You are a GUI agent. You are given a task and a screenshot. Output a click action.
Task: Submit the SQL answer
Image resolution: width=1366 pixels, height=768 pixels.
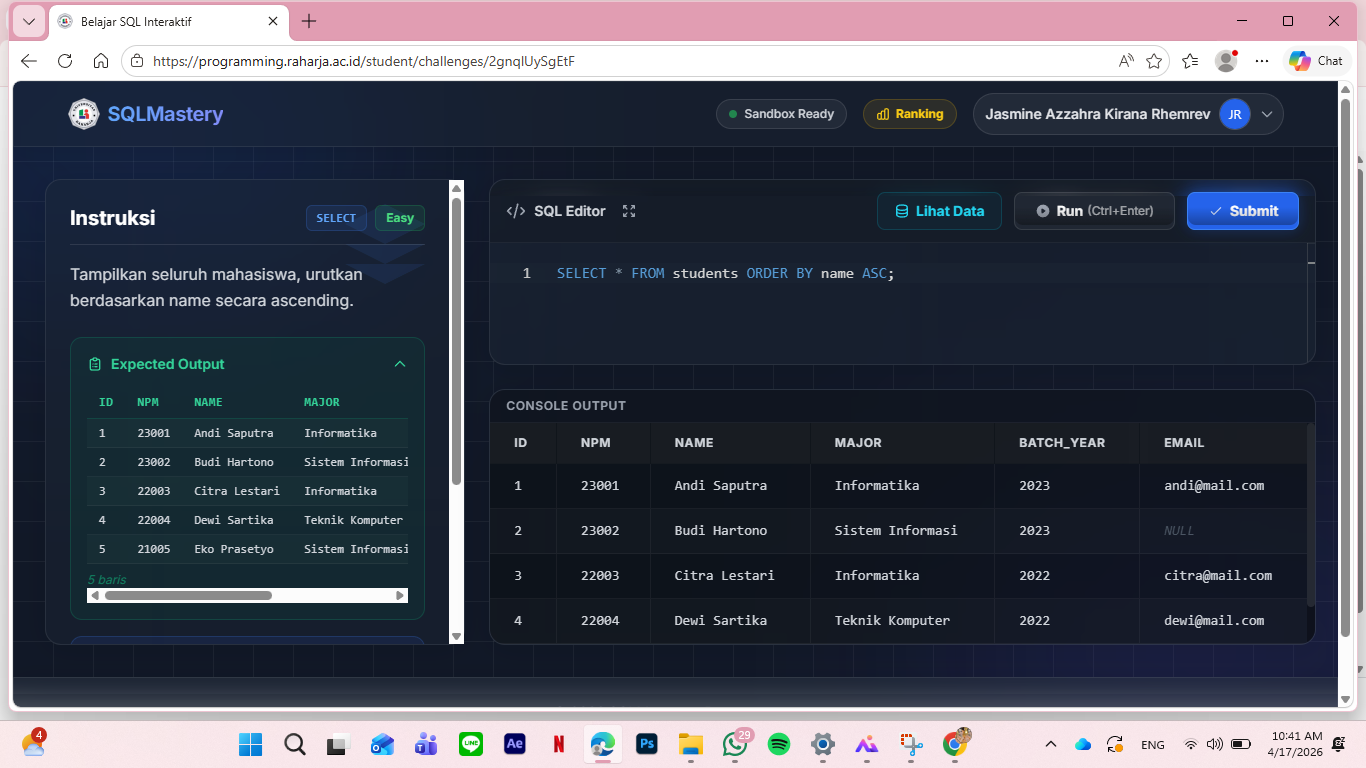(x=1242, y=211)
